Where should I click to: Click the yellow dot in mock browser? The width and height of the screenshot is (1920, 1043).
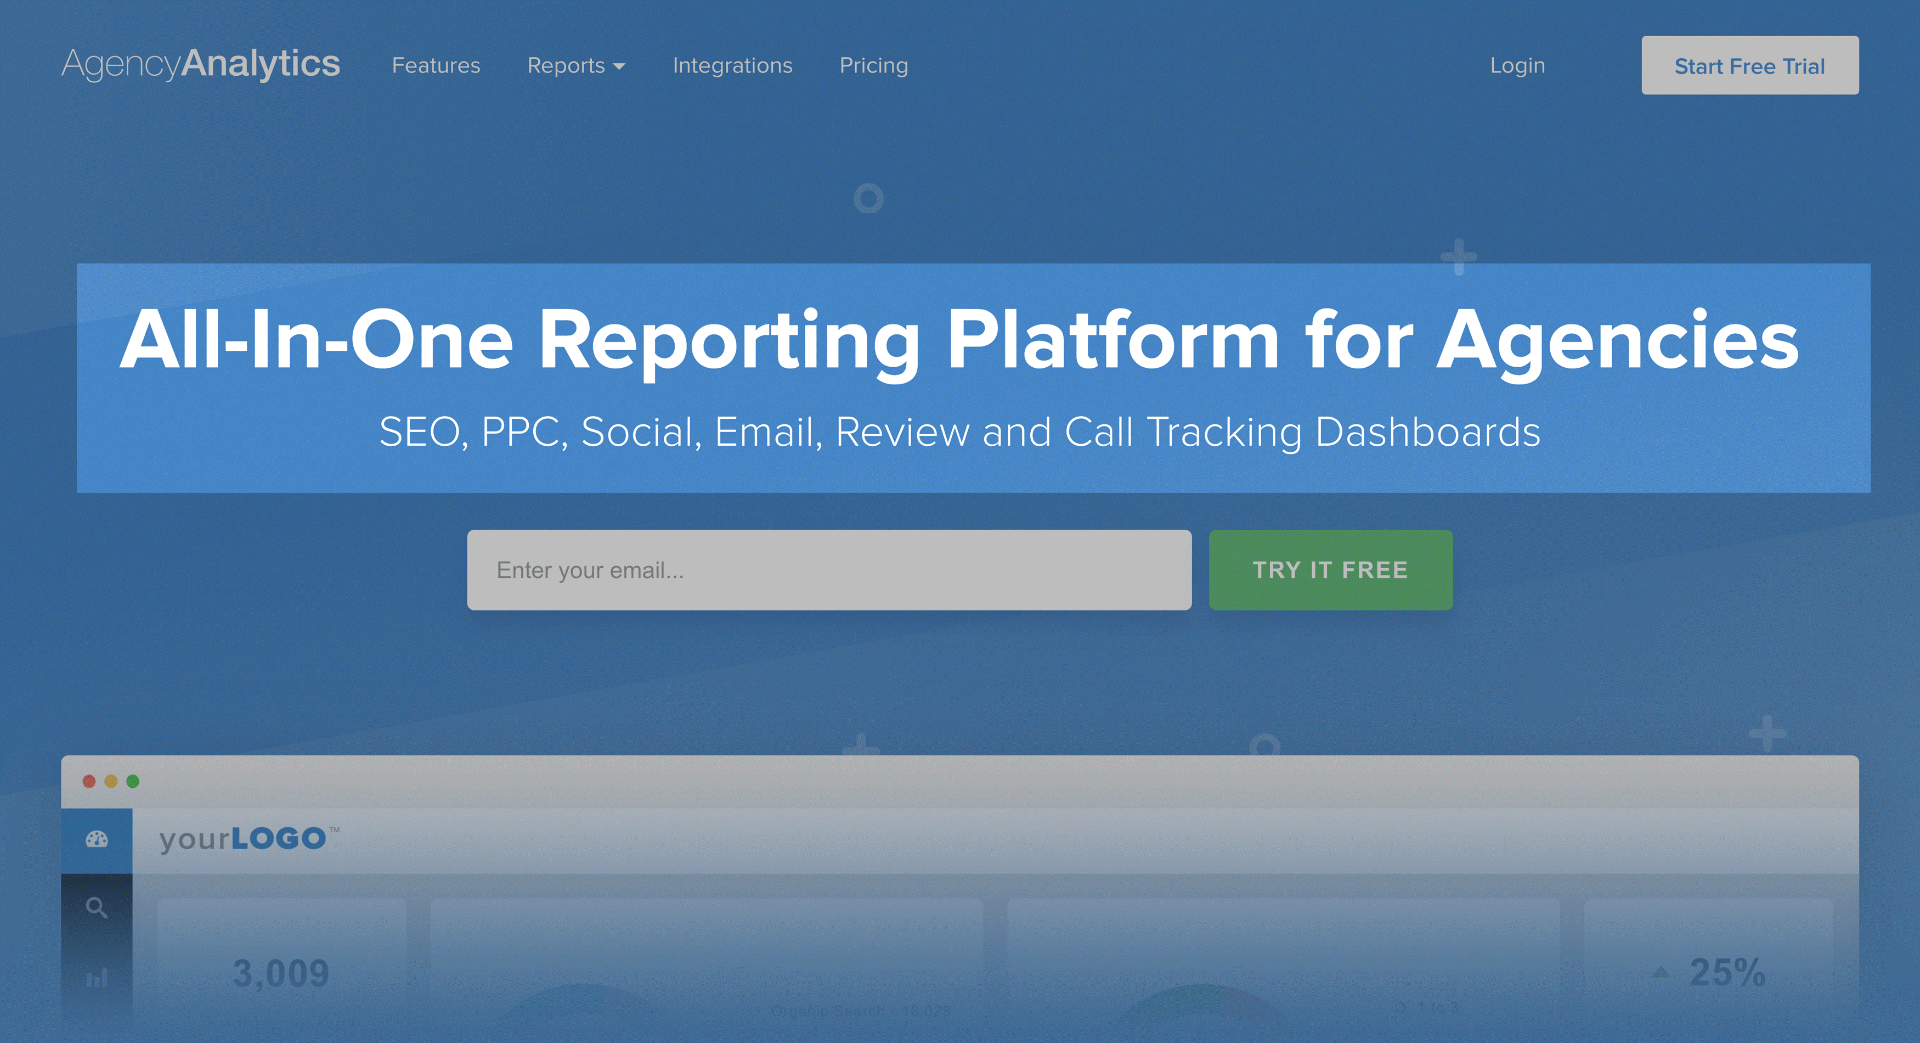(x=111, y=781)
